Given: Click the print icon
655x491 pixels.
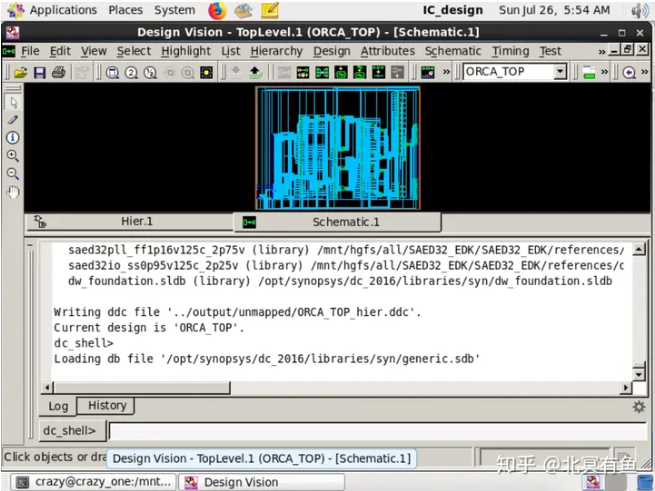Looking at the screenshot, I should coord(58,73).
